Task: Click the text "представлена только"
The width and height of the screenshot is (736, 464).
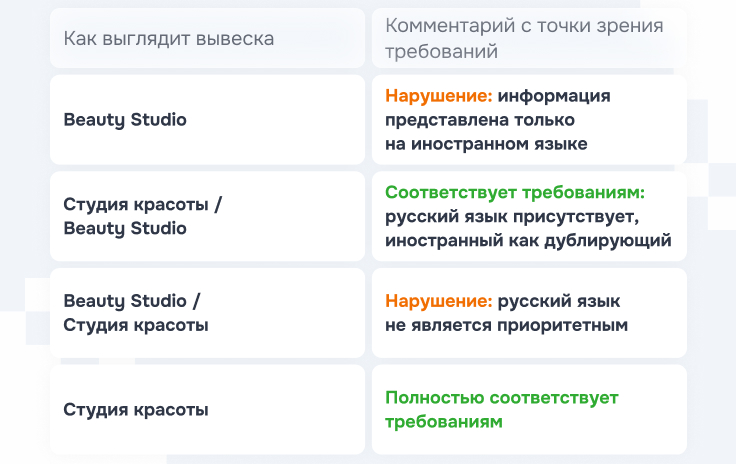Action: [480, 120]
